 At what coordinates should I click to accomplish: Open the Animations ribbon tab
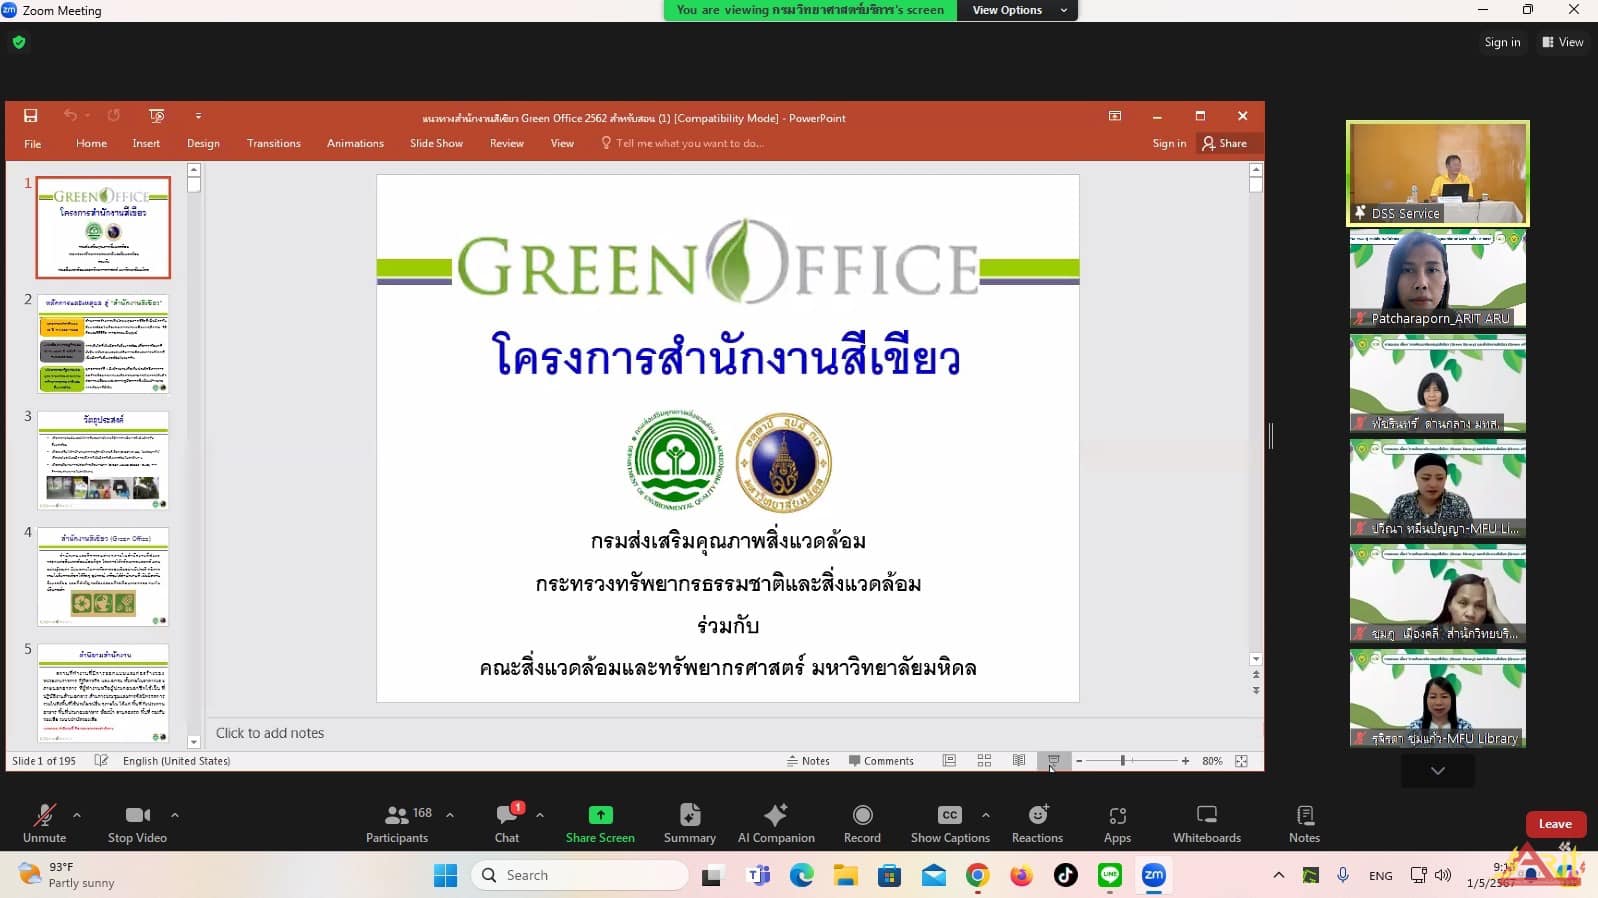point(355,143)
